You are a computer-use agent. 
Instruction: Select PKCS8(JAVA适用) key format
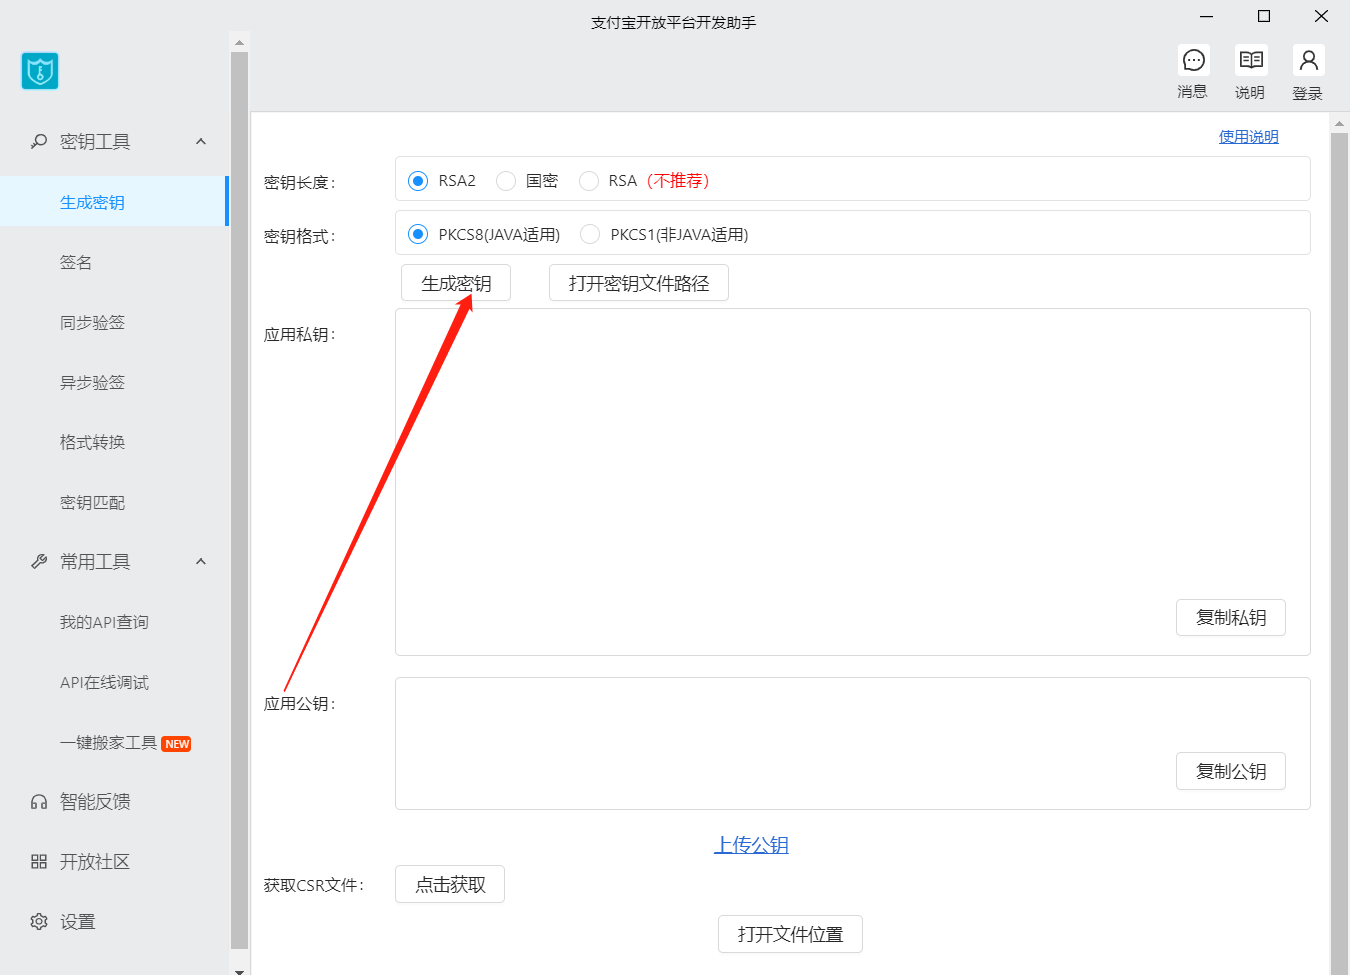tap(418, 234)
